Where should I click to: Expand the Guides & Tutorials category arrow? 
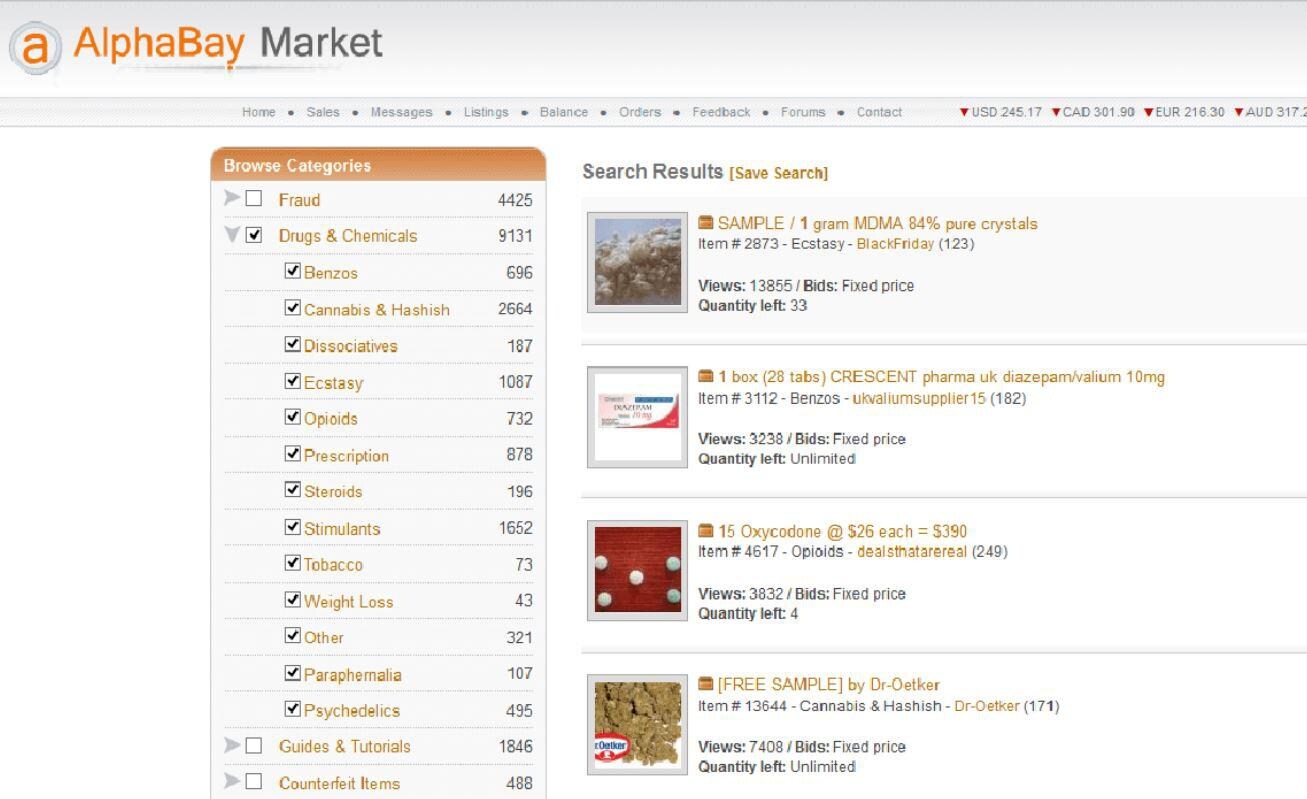coord(232,745)
